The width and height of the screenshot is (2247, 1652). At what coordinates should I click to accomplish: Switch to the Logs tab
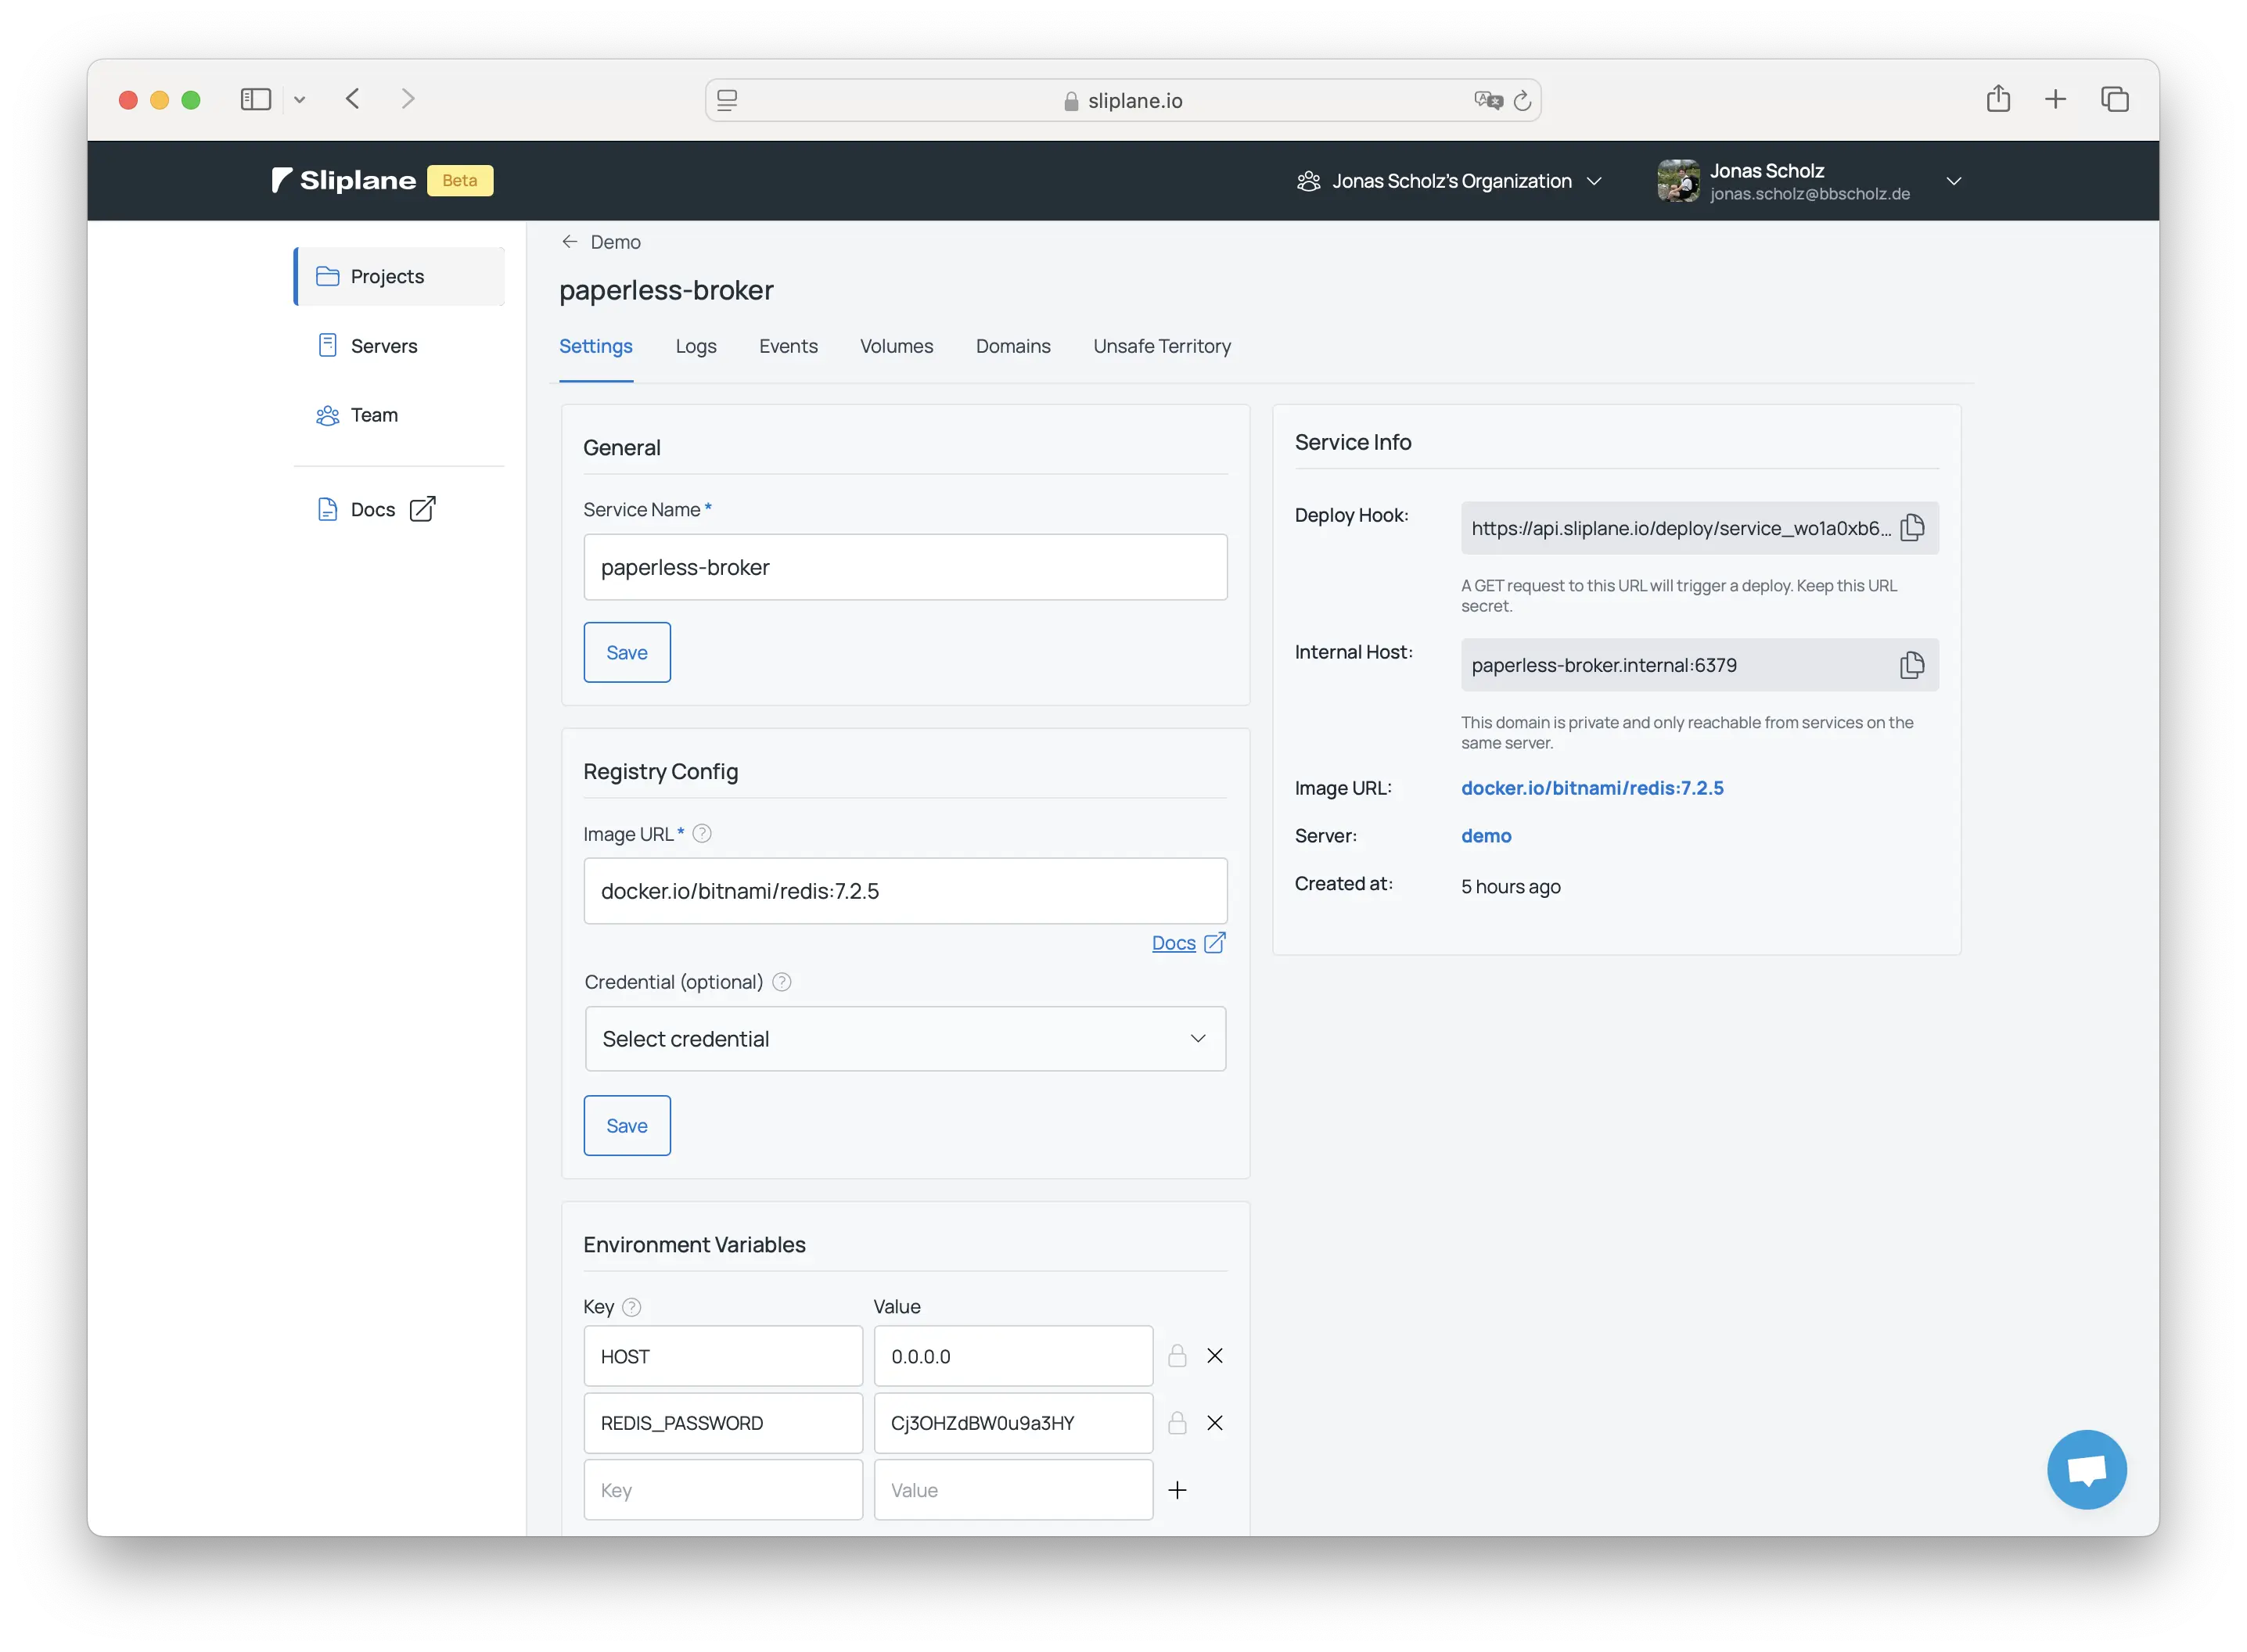click(696, 346)
